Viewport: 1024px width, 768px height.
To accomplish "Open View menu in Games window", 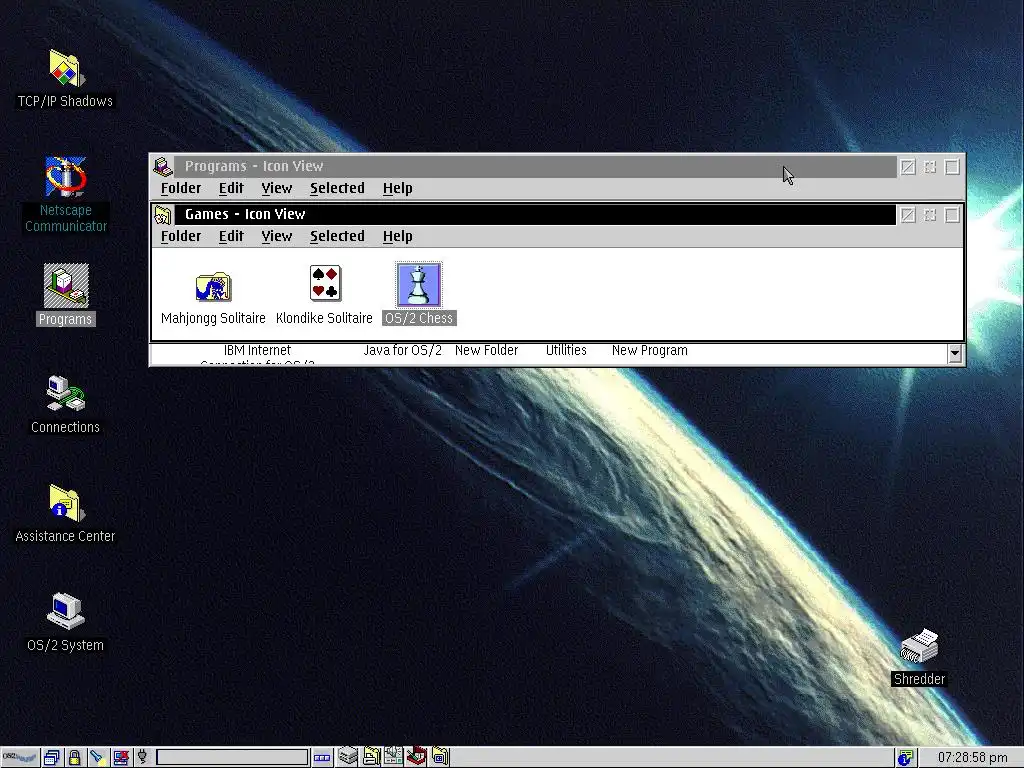I will pyautogui.click(x=277, y=236).
